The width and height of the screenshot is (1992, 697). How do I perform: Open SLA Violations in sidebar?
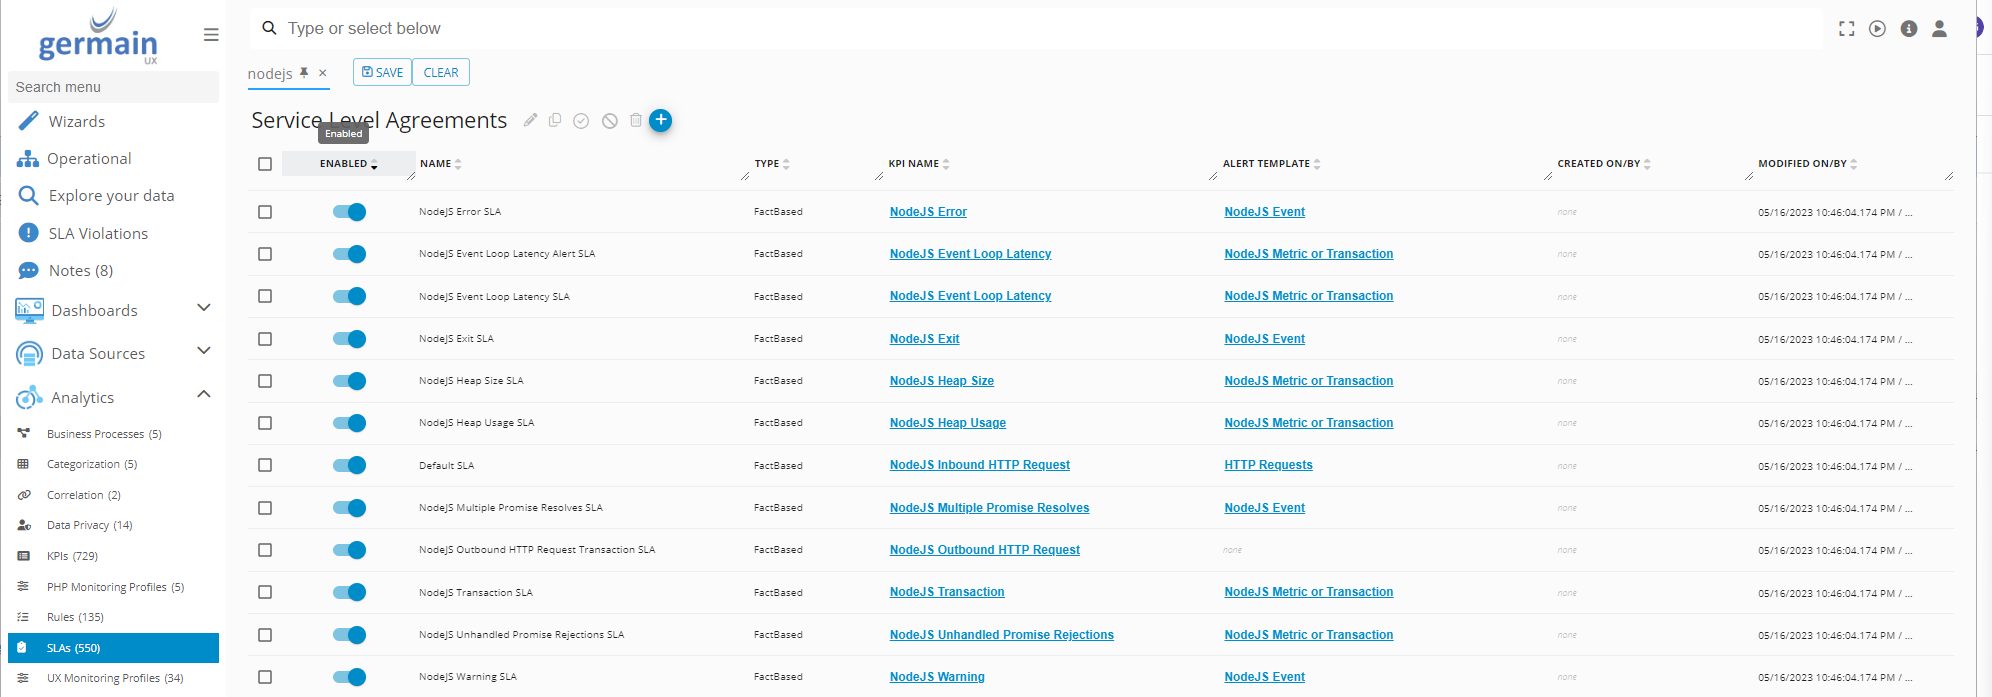click(98, 233)
